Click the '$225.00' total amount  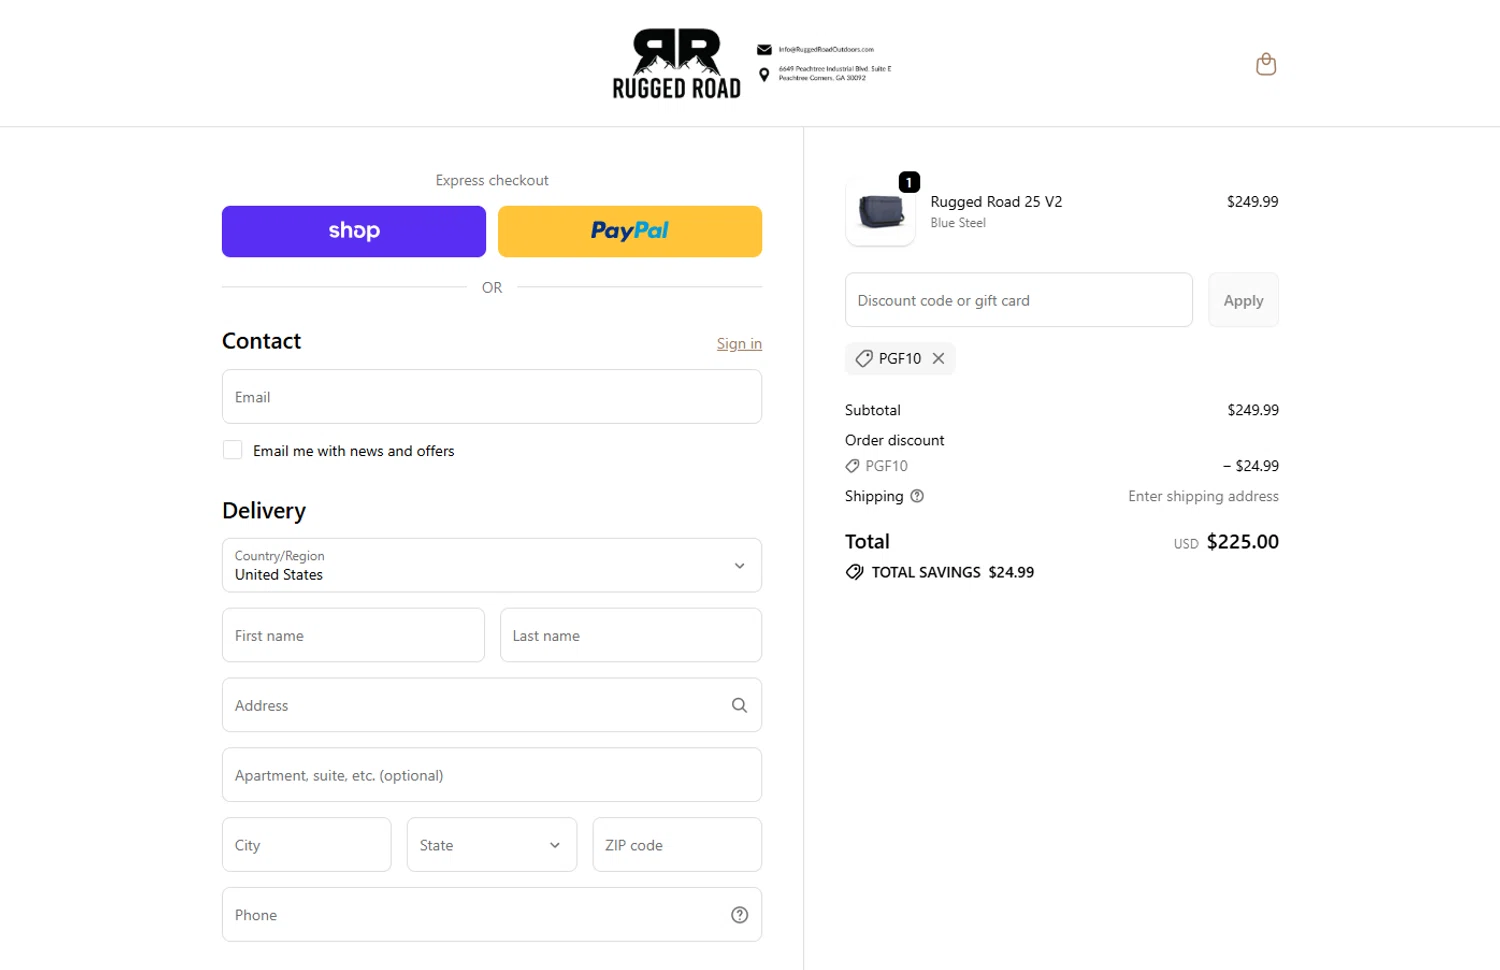point(1243,542)
